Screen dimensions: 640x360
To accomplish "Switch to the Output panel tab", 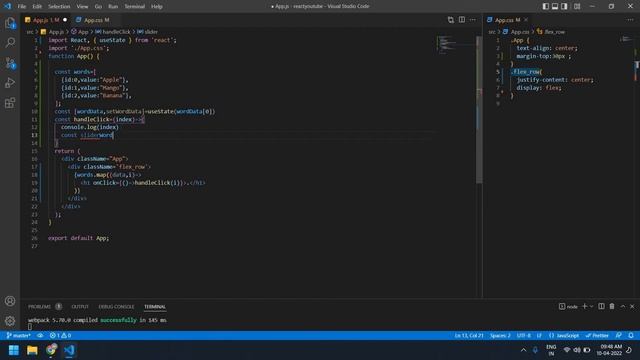I will (80, 307).
